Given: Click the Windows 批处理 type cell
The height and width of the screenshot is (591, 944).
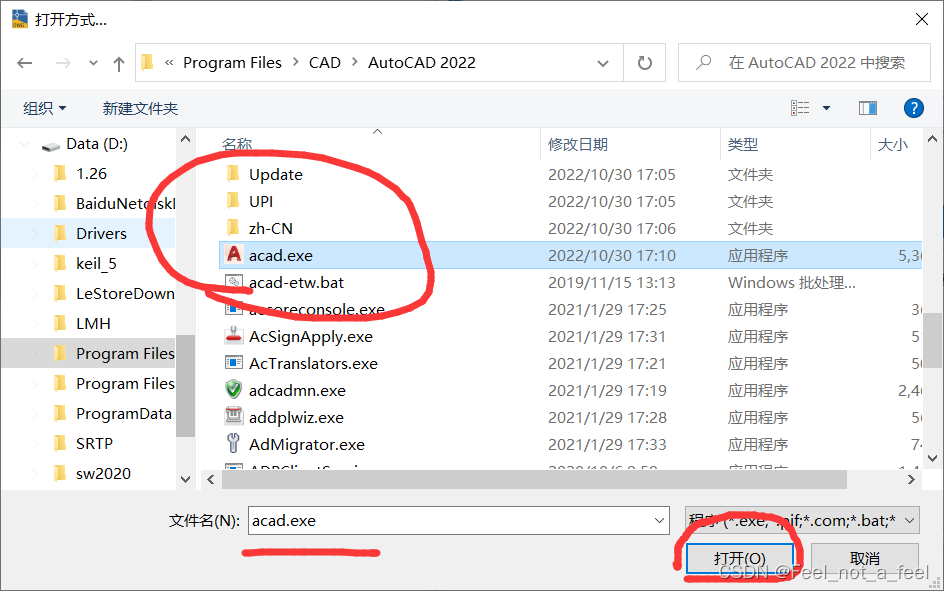Looking at the screenshot, I should tap(791, 282).
